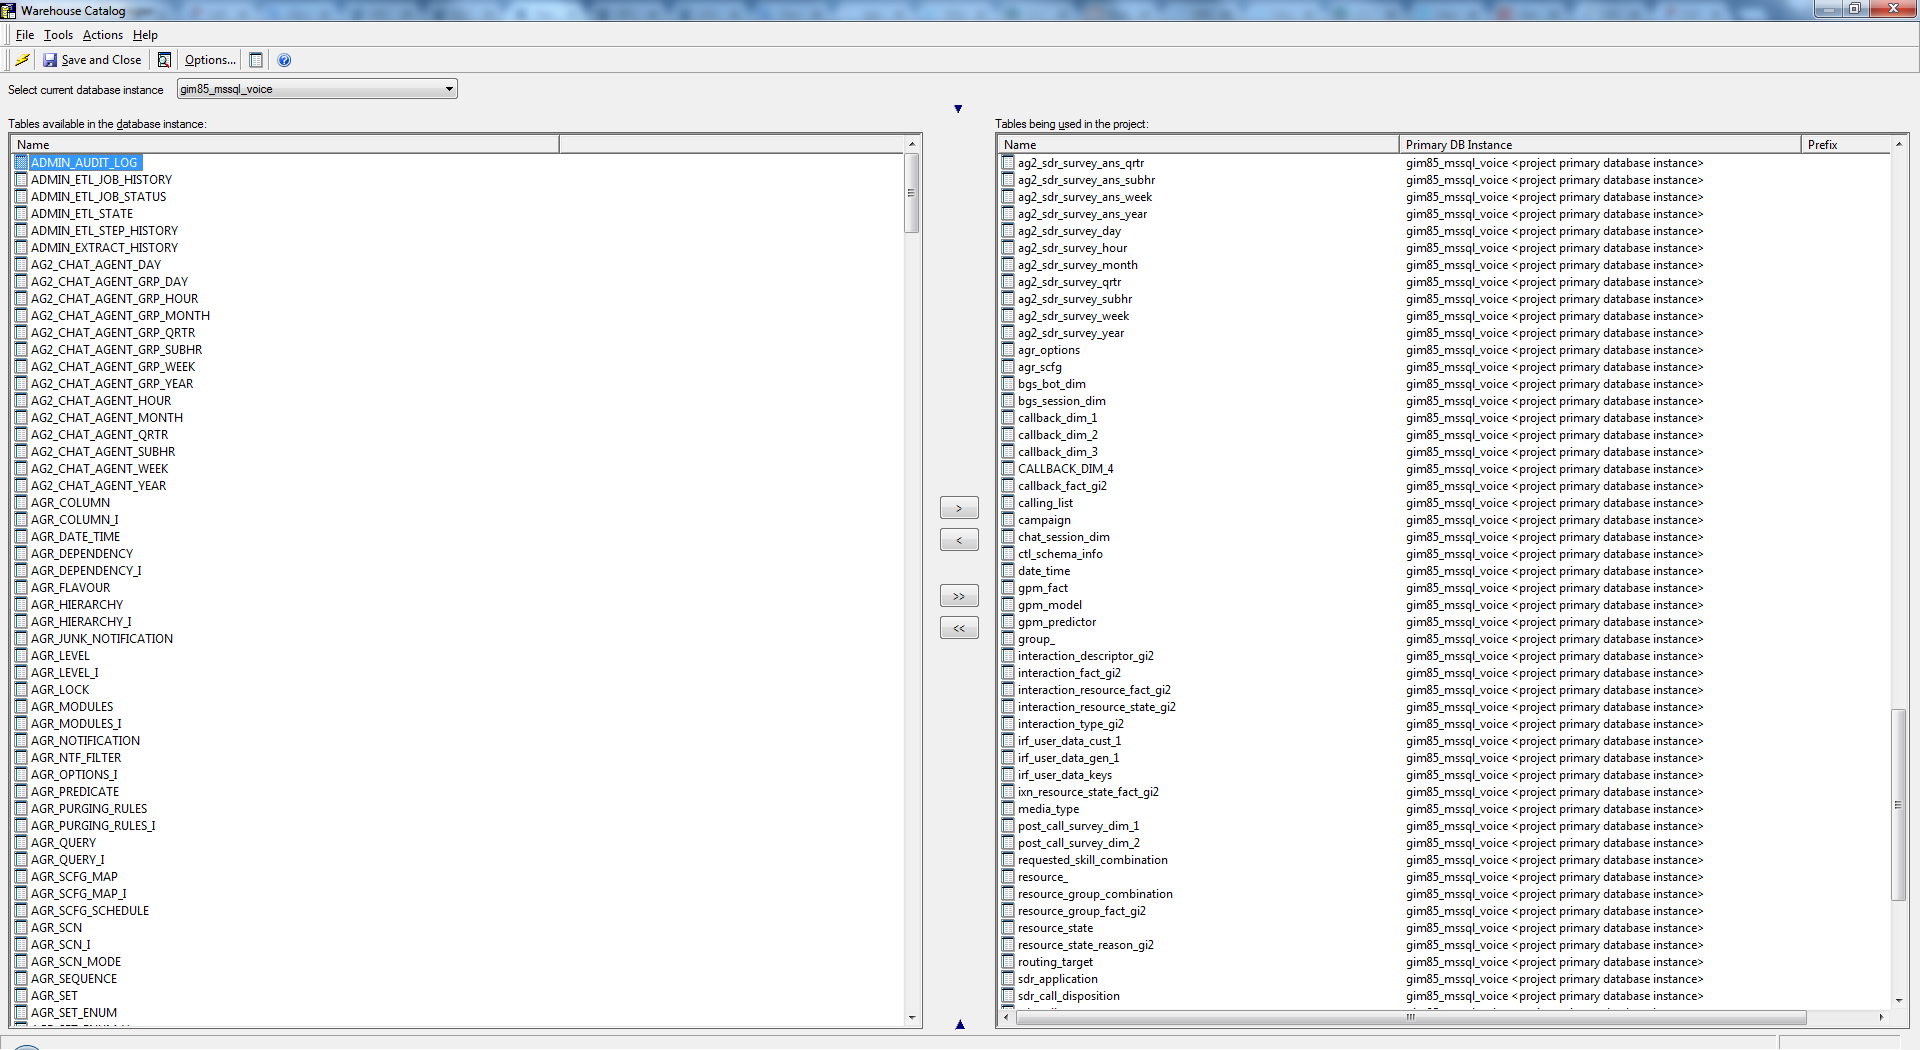1920x1050 pixels.
Task: Click the table icon beside AGR_QUERY
Action: coord(21,843)
